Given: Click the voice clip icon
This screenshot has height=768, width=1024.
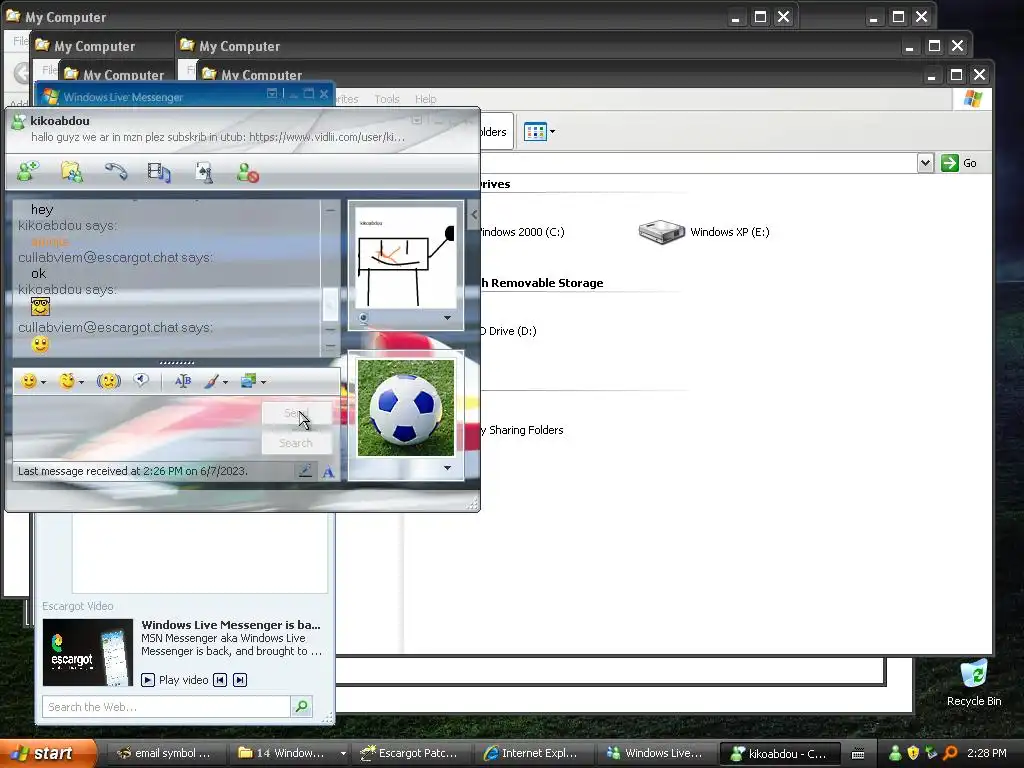Looking at the screenshot, I should (141, 381).
